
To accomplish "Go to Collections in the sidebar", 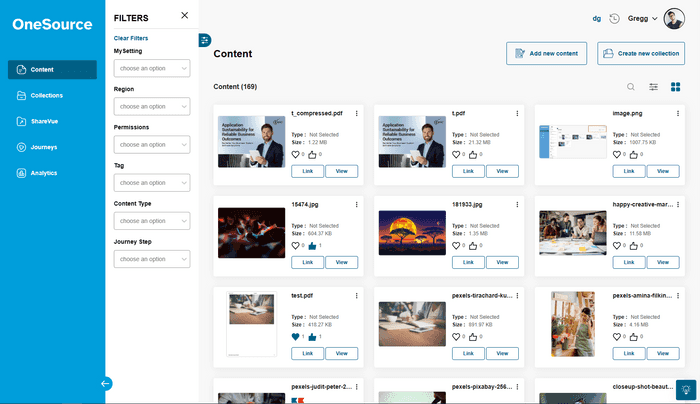I will [x=46, y=96].
